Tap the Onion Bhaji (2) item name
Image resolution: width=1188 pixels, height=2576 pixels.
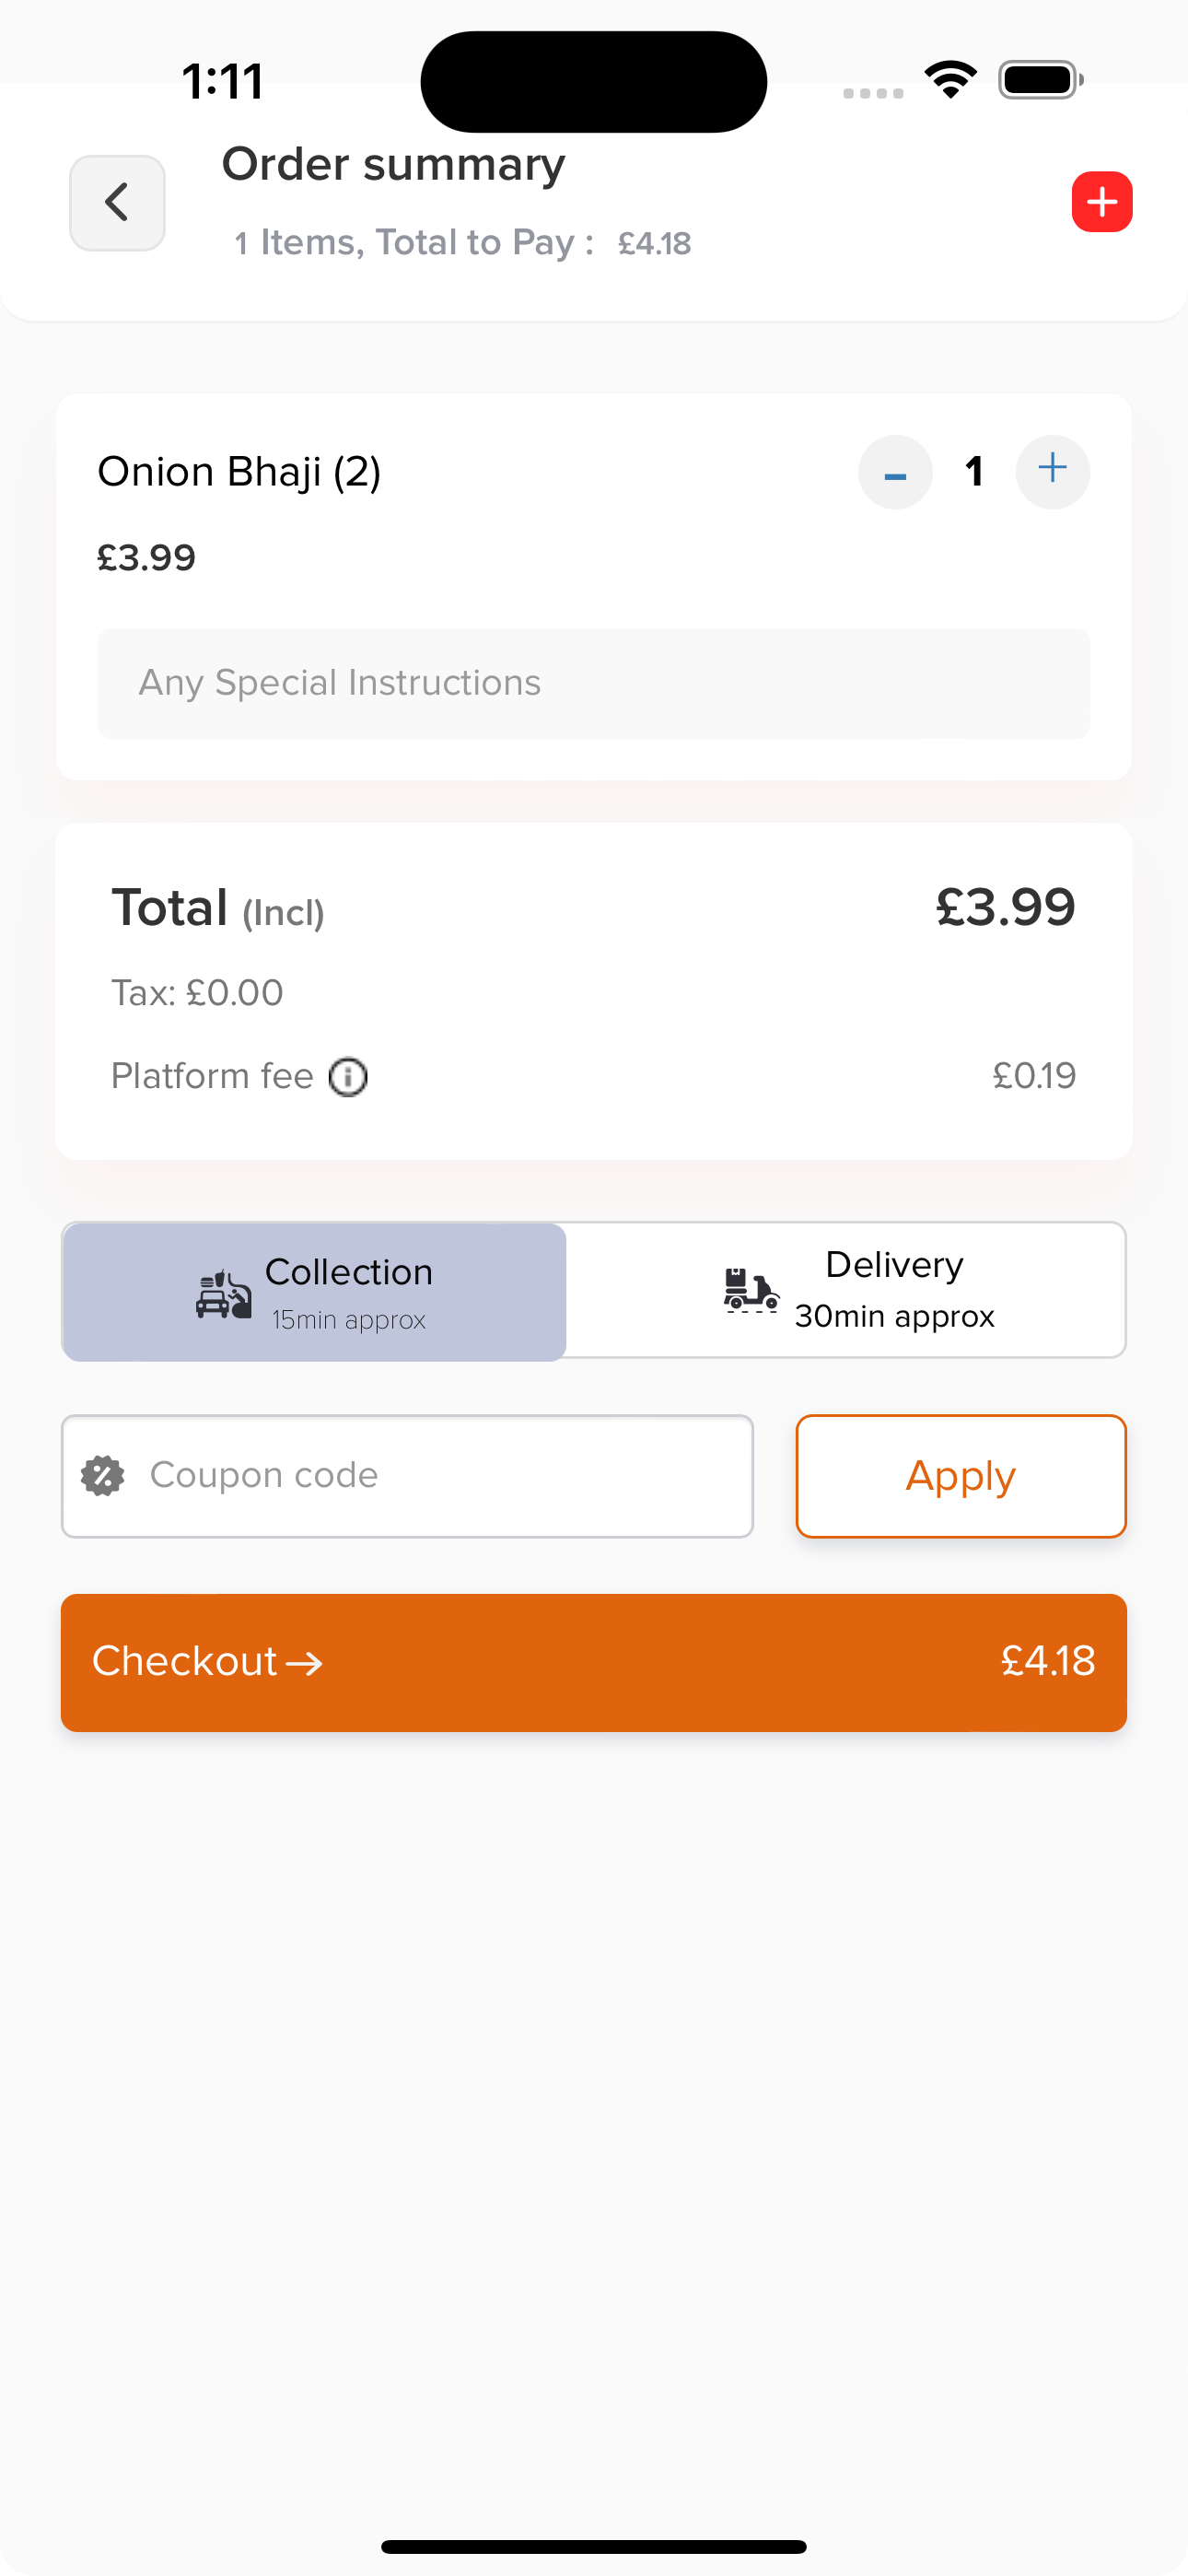point(239,472)
